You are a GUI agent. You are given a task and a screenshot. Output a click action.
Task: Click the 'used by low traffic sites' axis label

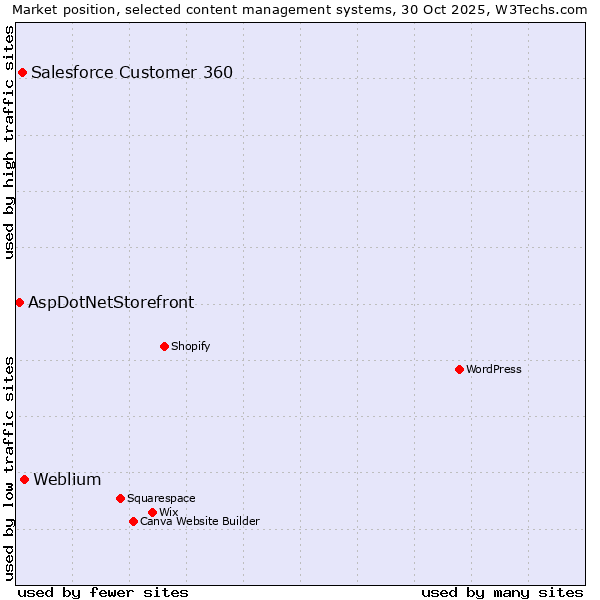(x=9, y=468)
